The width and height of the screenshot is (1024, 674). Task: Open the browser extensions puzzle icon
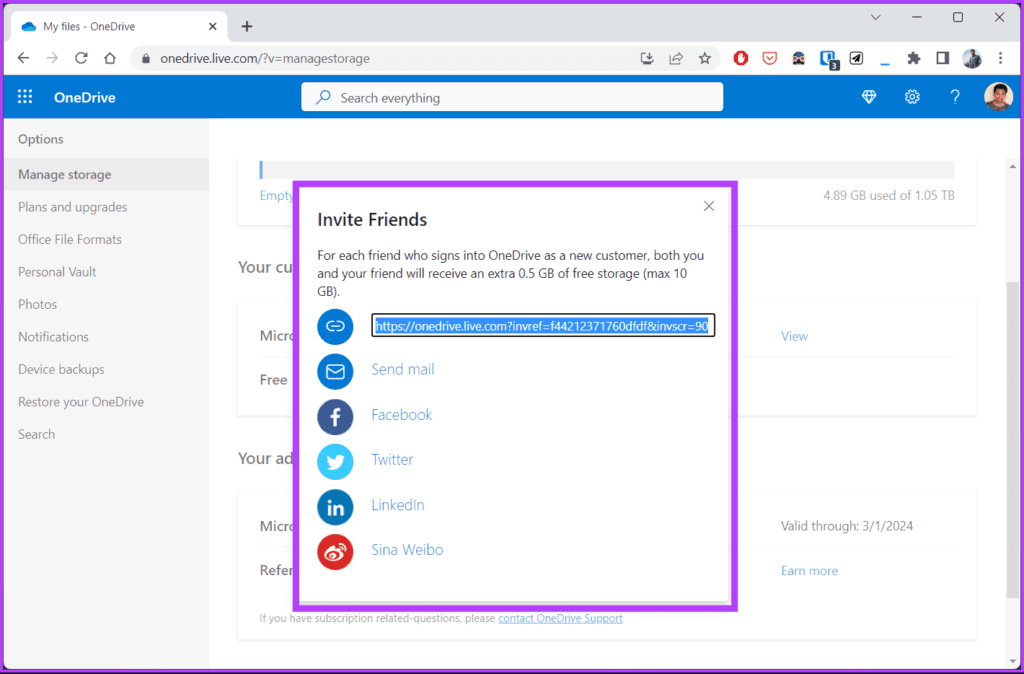(x=913, y=59)
